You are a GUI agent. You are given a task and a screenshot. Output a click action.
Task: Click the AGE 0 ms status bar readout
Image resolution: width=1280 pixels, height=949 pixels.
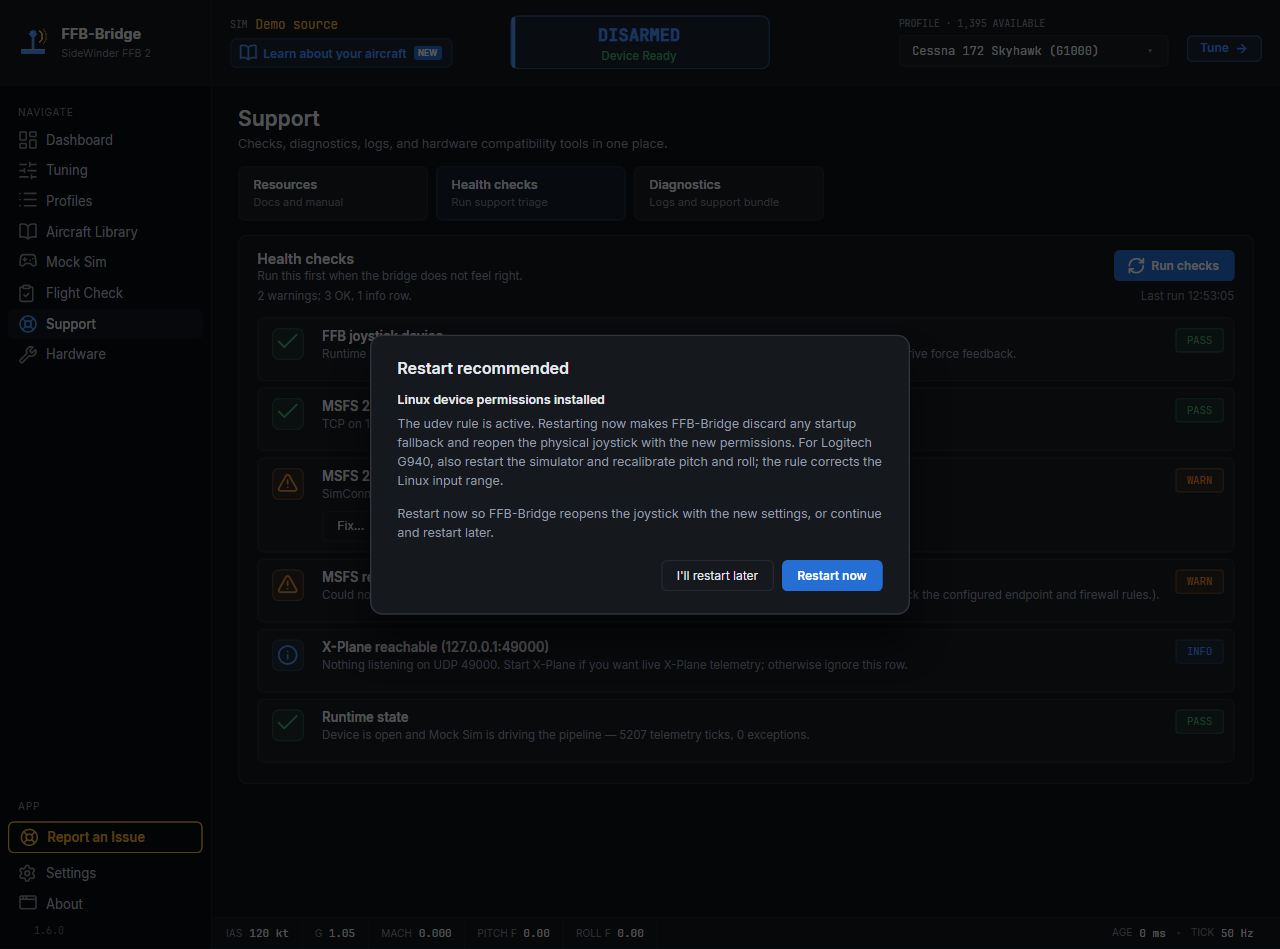[x=1139, y=933]
